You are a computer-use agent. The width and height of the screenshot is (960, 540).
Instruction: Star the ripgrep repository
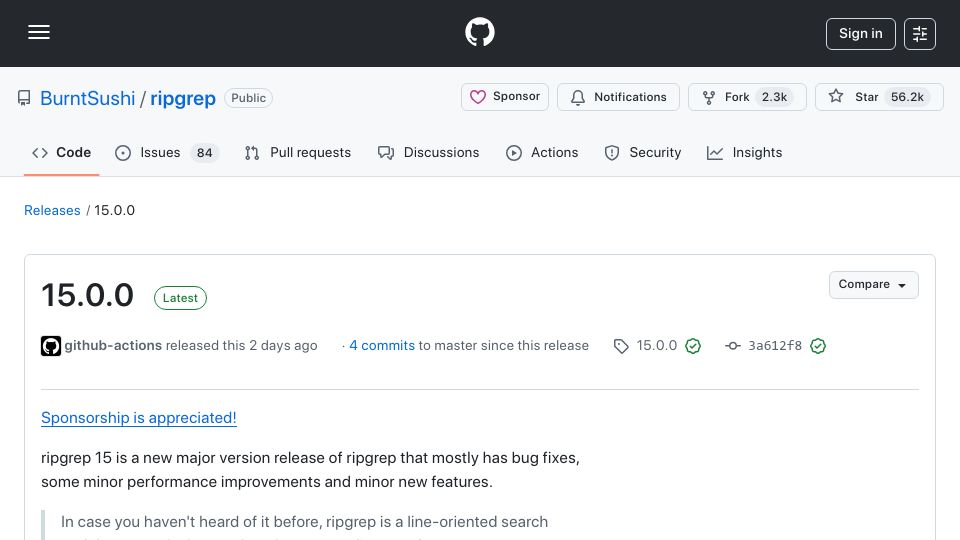click(x=879, y=97)
